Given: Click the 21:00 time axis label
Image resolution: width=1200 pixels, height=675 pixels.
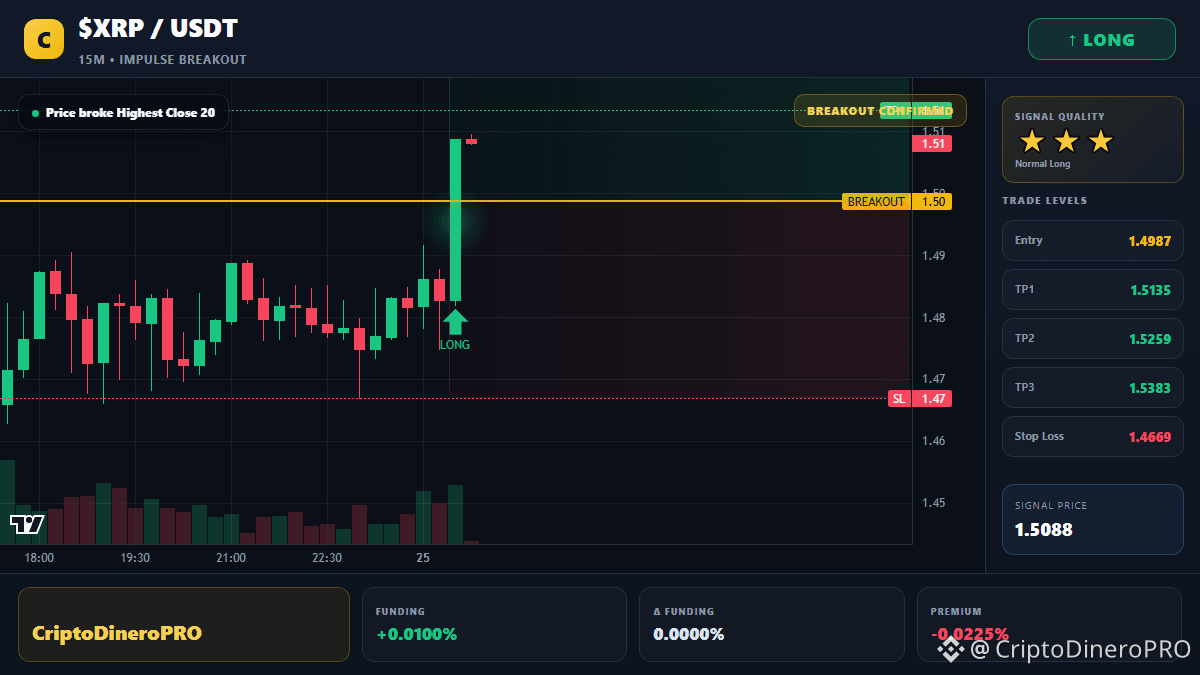Looking at the screenshot, I should 231,558.
